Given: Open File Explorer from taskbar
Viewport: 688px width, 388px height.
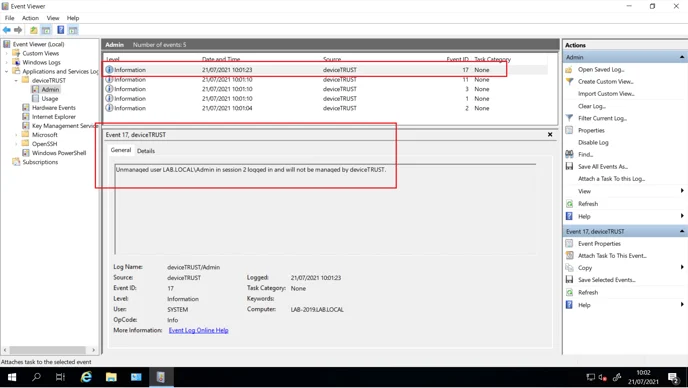Looking at the screenshot, I should pyautogui.click(x=111, y=377).
